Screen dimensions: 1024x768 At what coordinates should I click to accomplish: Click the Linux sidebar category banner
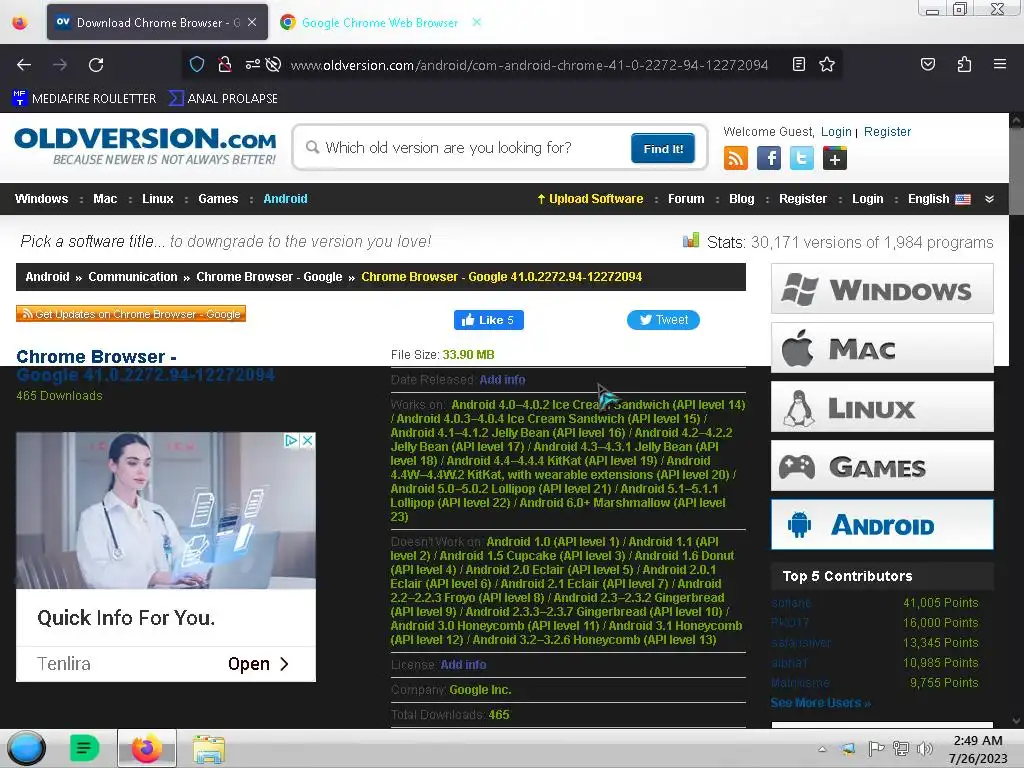(x=882, y=407)
